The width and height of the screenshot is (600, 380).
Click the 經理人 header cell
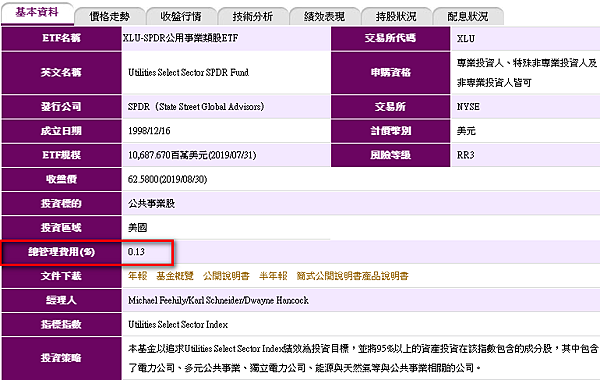coord(62,300)
